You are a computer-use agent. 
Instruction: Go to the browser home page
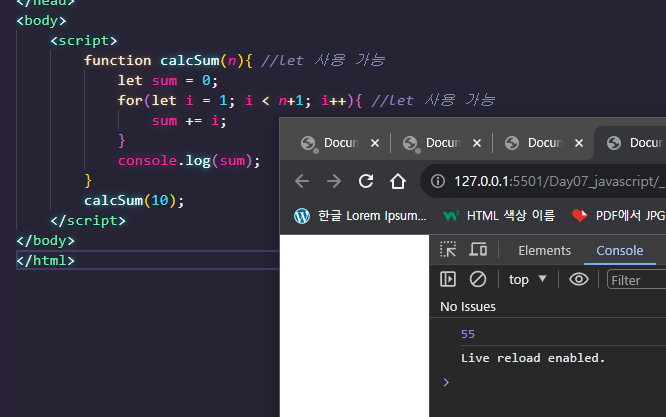(x=398, y=181)
